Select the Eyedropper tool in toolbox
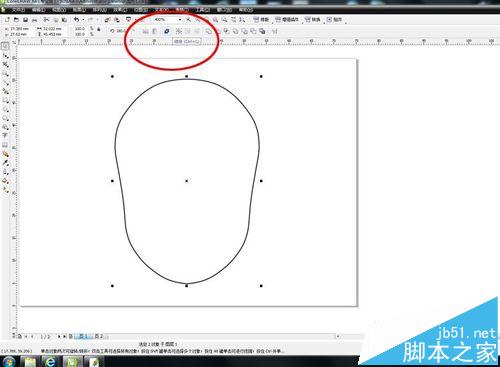The height and width of the screenshot is (367, 500). pyautogui.click(x=5, y=163)
